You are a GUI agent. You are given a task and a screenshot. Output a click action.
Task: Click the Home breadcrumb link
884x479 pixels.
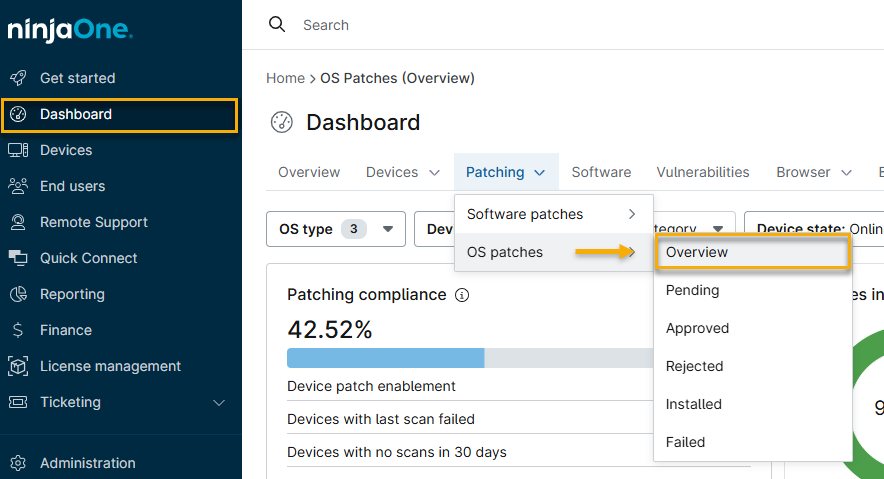coord(285,78)
